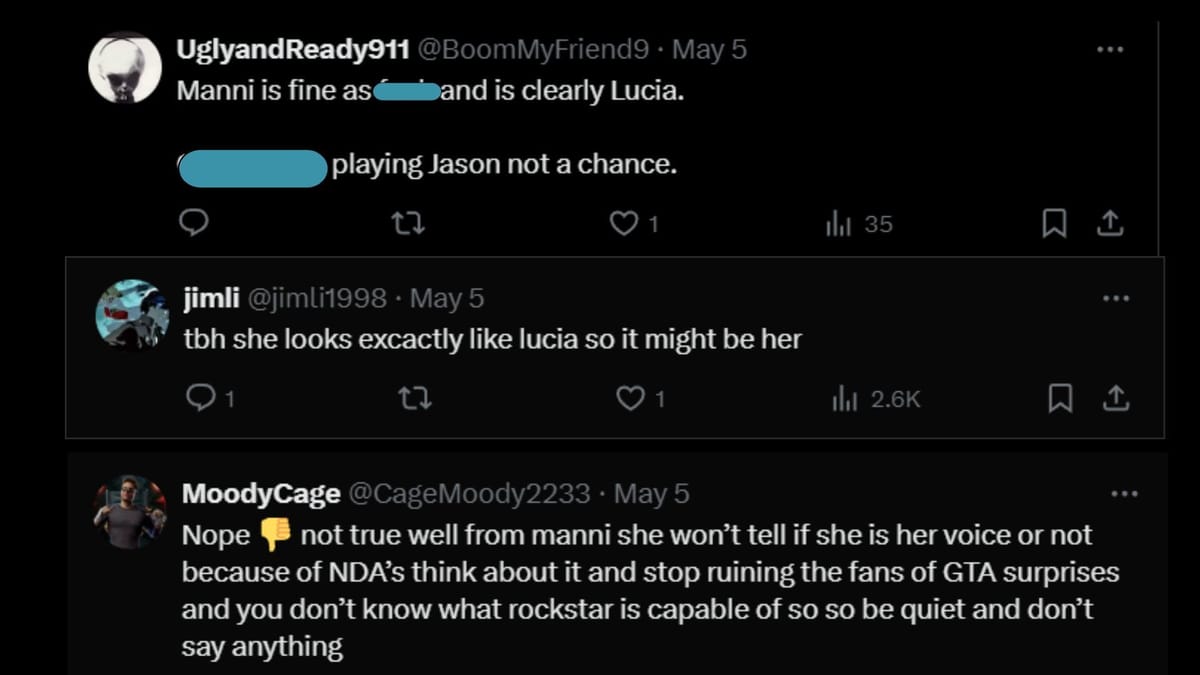Share UglyandReady911's tweet via upload icon
This screenshot has height=675, width=1200.
[1112, 224]
